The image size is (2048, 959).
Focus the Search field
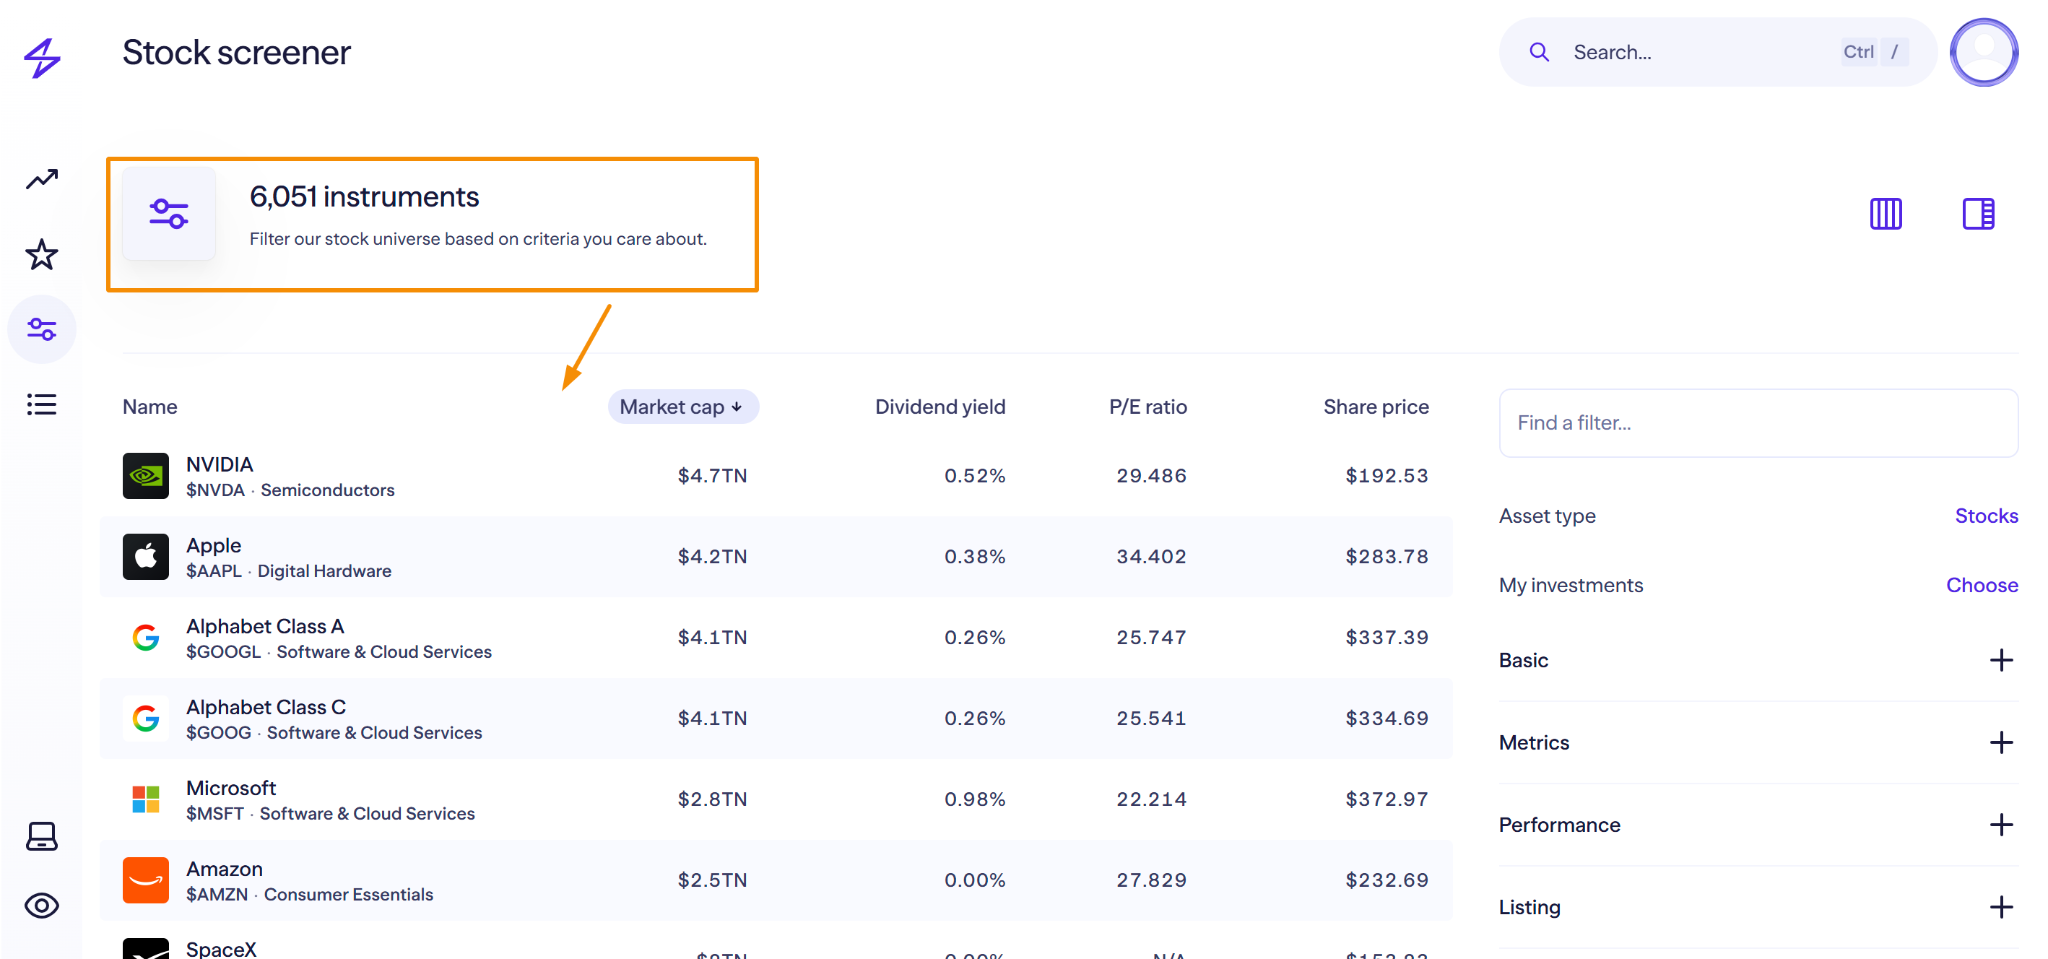1718,52
